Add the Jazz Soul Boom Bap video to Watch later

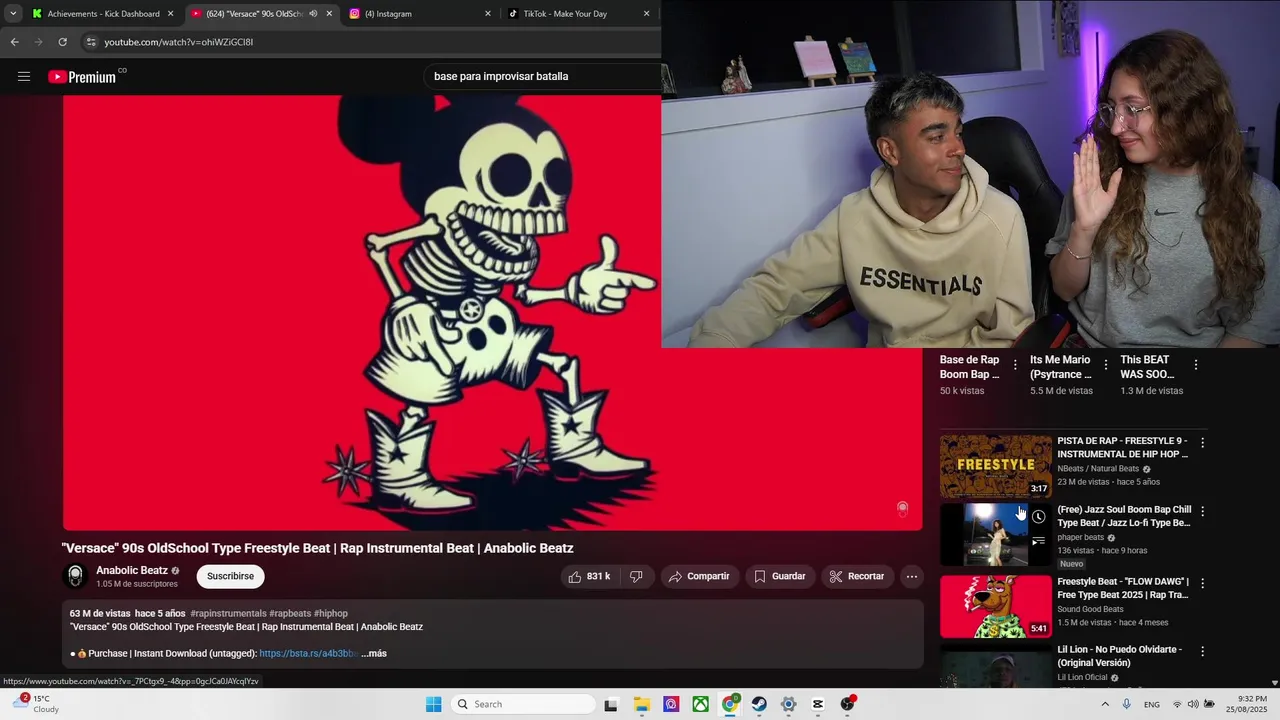click(1039, 517)
